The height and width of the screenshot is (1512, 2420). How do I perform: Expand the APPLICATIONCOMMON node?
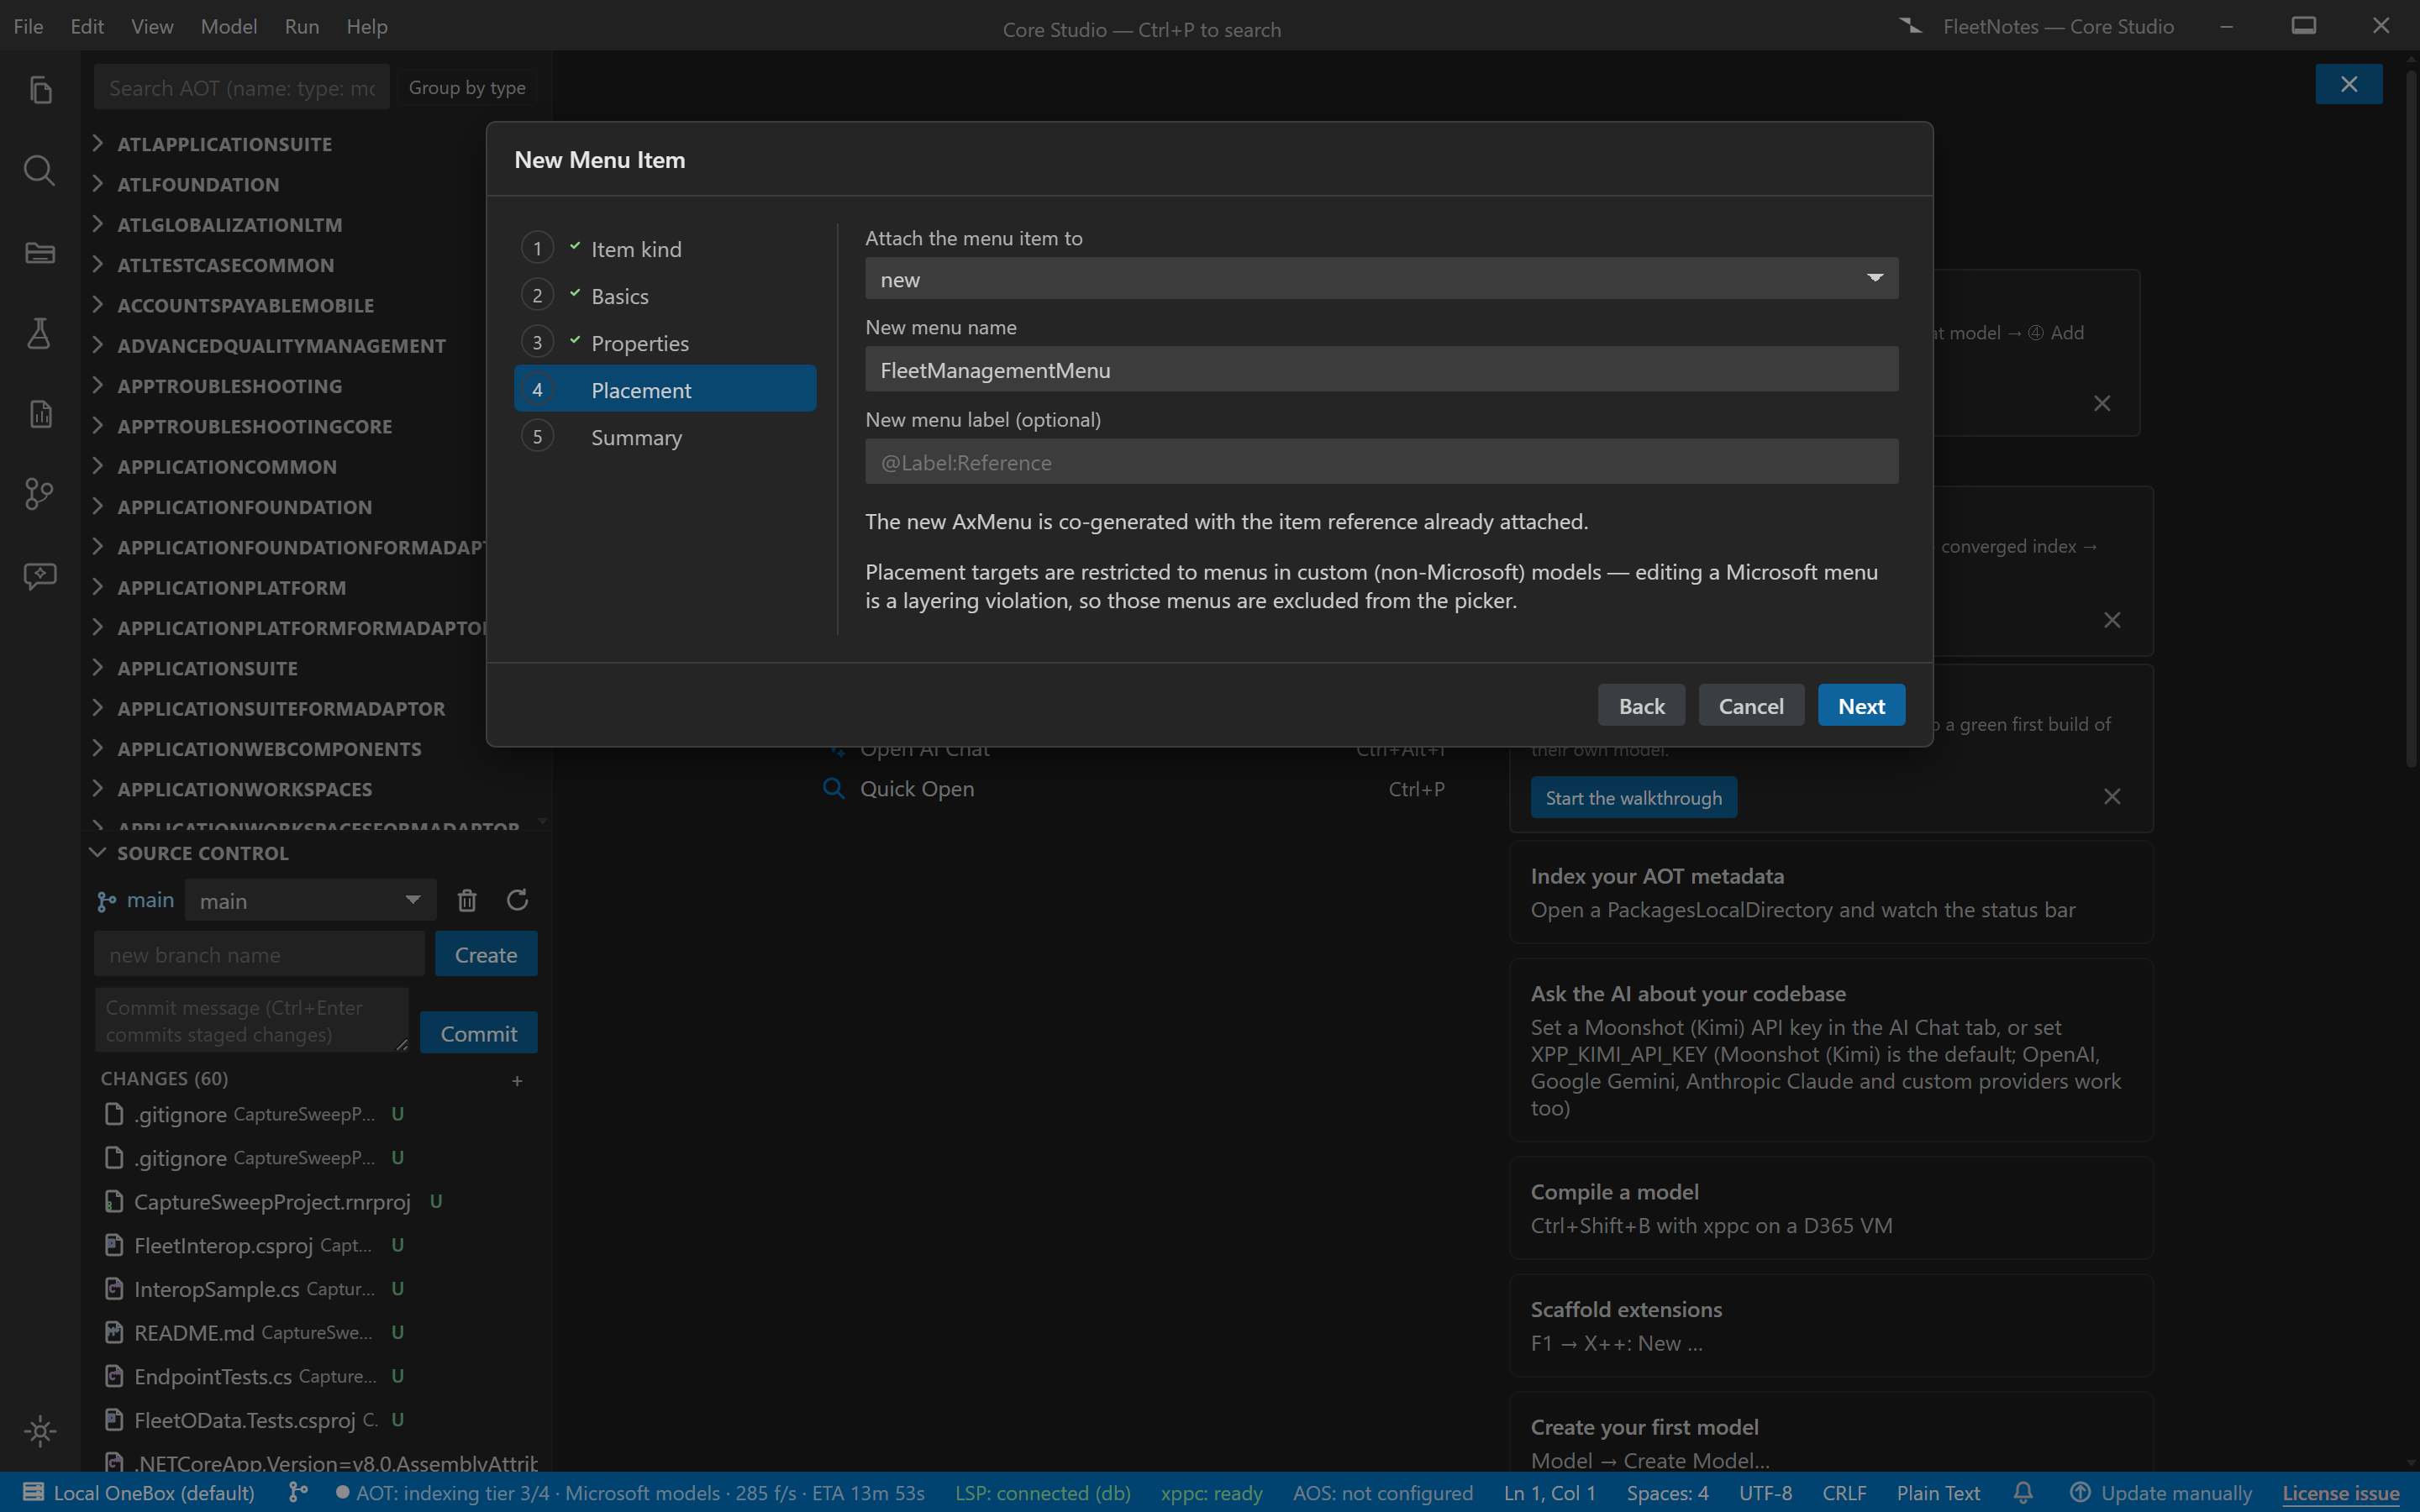(97, 465)
